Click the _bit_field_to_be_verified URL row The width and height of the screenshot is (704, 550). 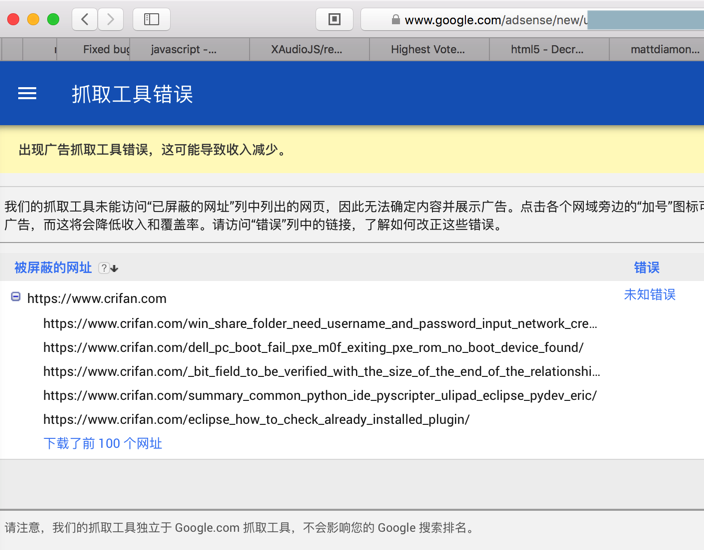[x=321, y=372]
